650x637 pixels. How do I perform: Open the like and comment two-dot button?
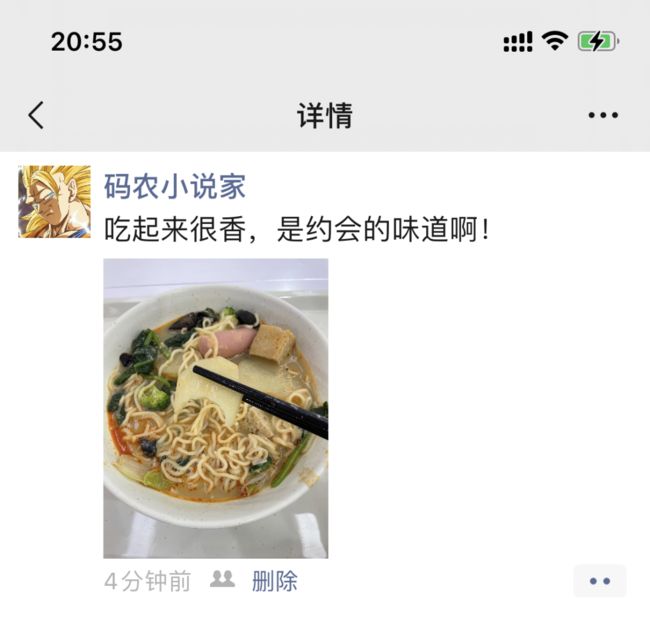click(x=600, y=581)
